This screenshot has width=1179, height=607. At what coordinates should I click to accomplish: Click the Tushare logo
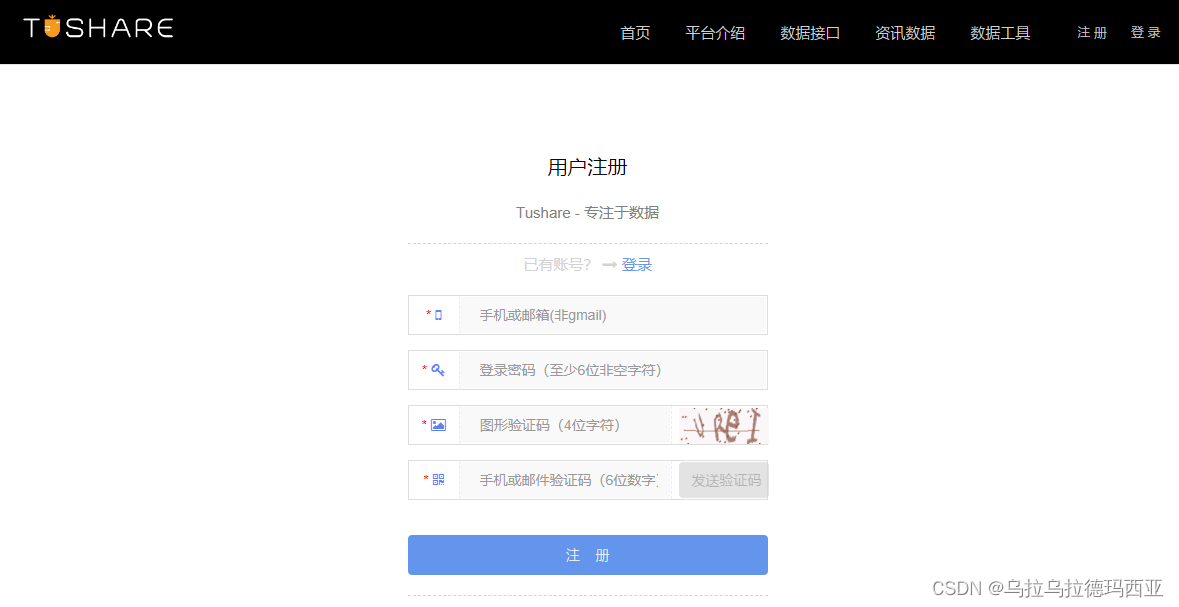[99, 27]
